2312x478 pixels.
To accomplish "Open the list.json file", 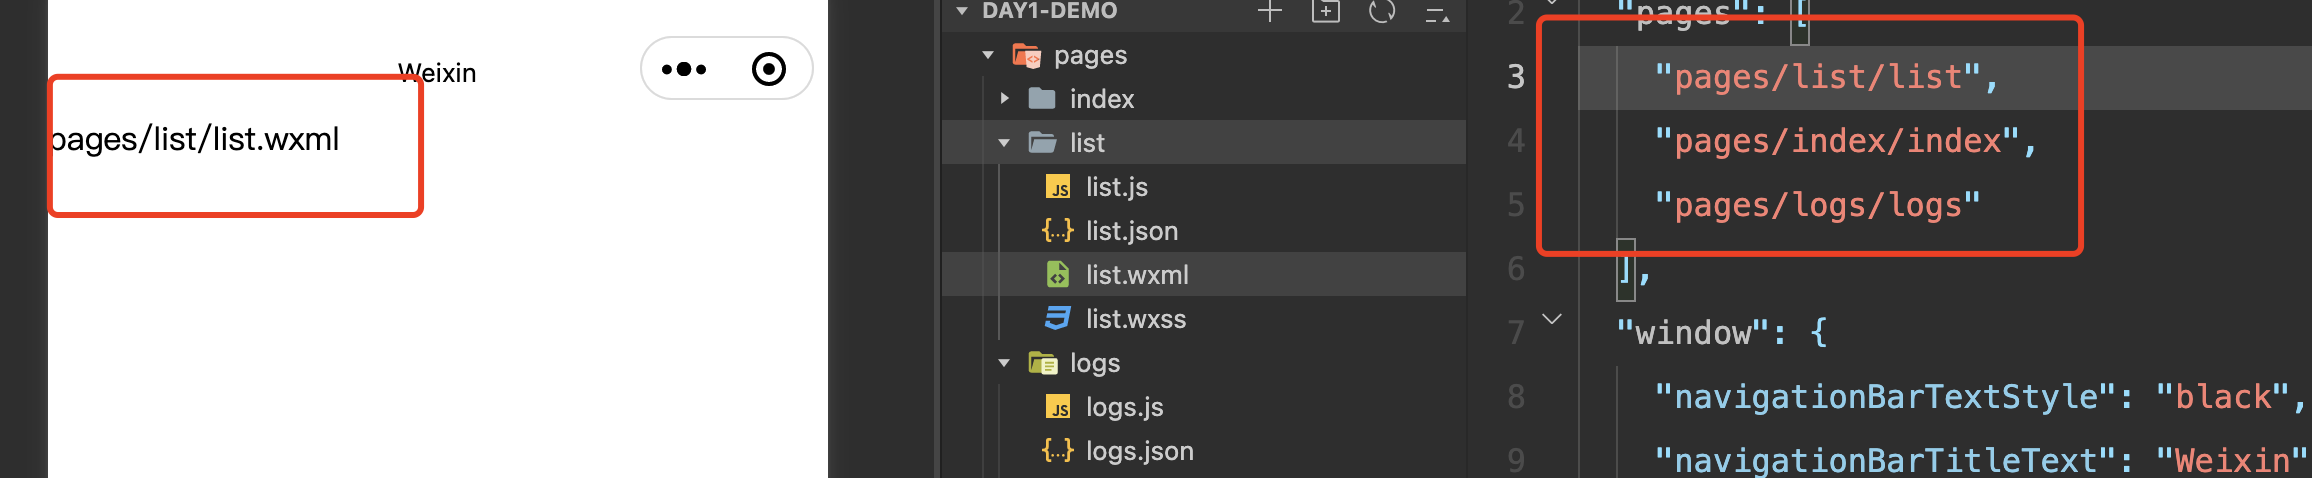I will [x=1131, y=231].
